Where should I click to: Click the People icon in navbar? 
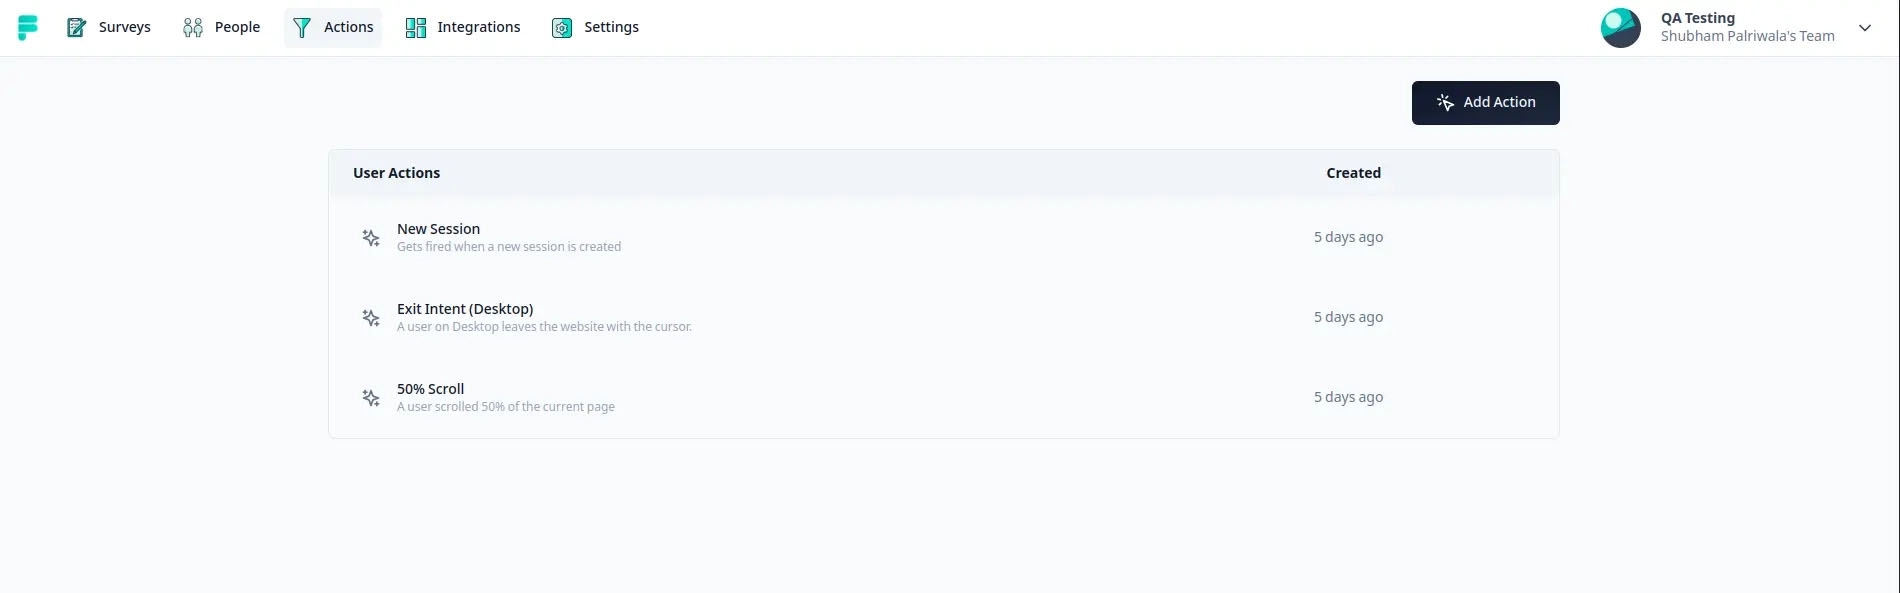[193, 28]
